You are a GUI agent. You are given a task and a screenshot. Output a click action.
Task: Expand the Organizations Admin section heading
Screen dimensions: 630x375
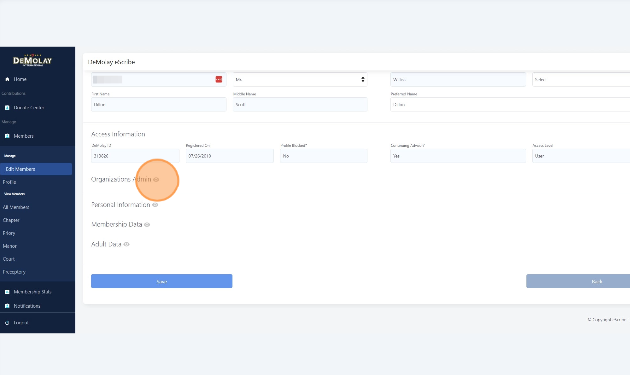coord(121,180)
